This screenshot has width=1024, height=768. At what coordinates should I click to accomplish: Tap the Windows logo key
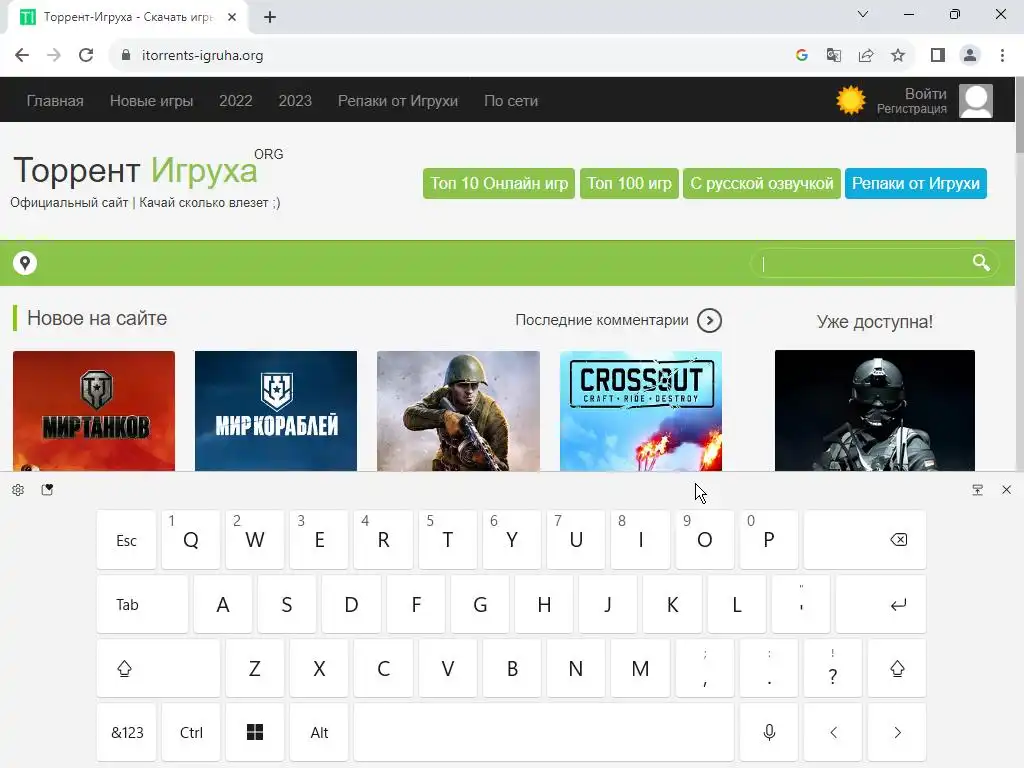coord(255,733)
